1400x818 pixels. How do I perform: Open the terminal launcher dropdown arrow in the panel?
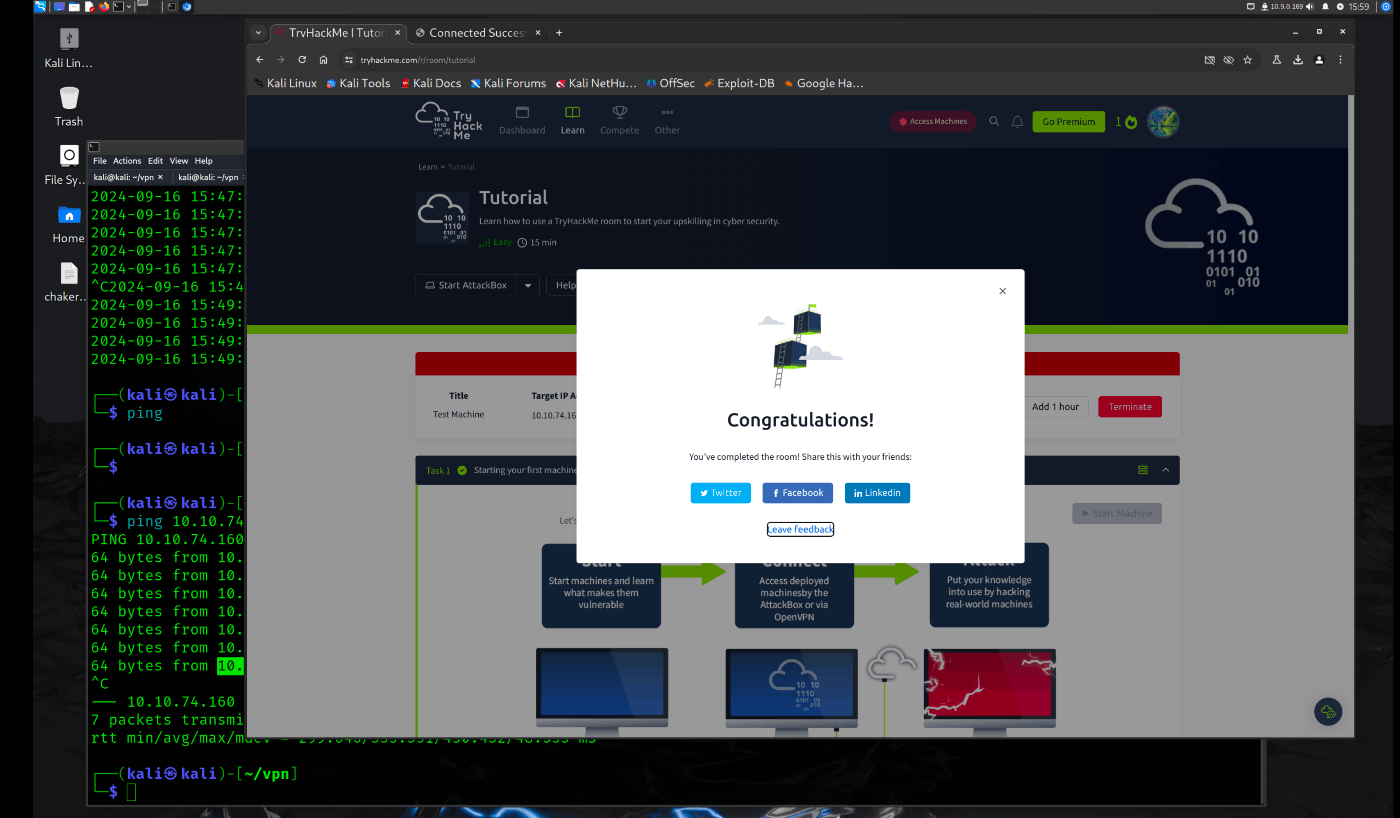pos(129,6)
